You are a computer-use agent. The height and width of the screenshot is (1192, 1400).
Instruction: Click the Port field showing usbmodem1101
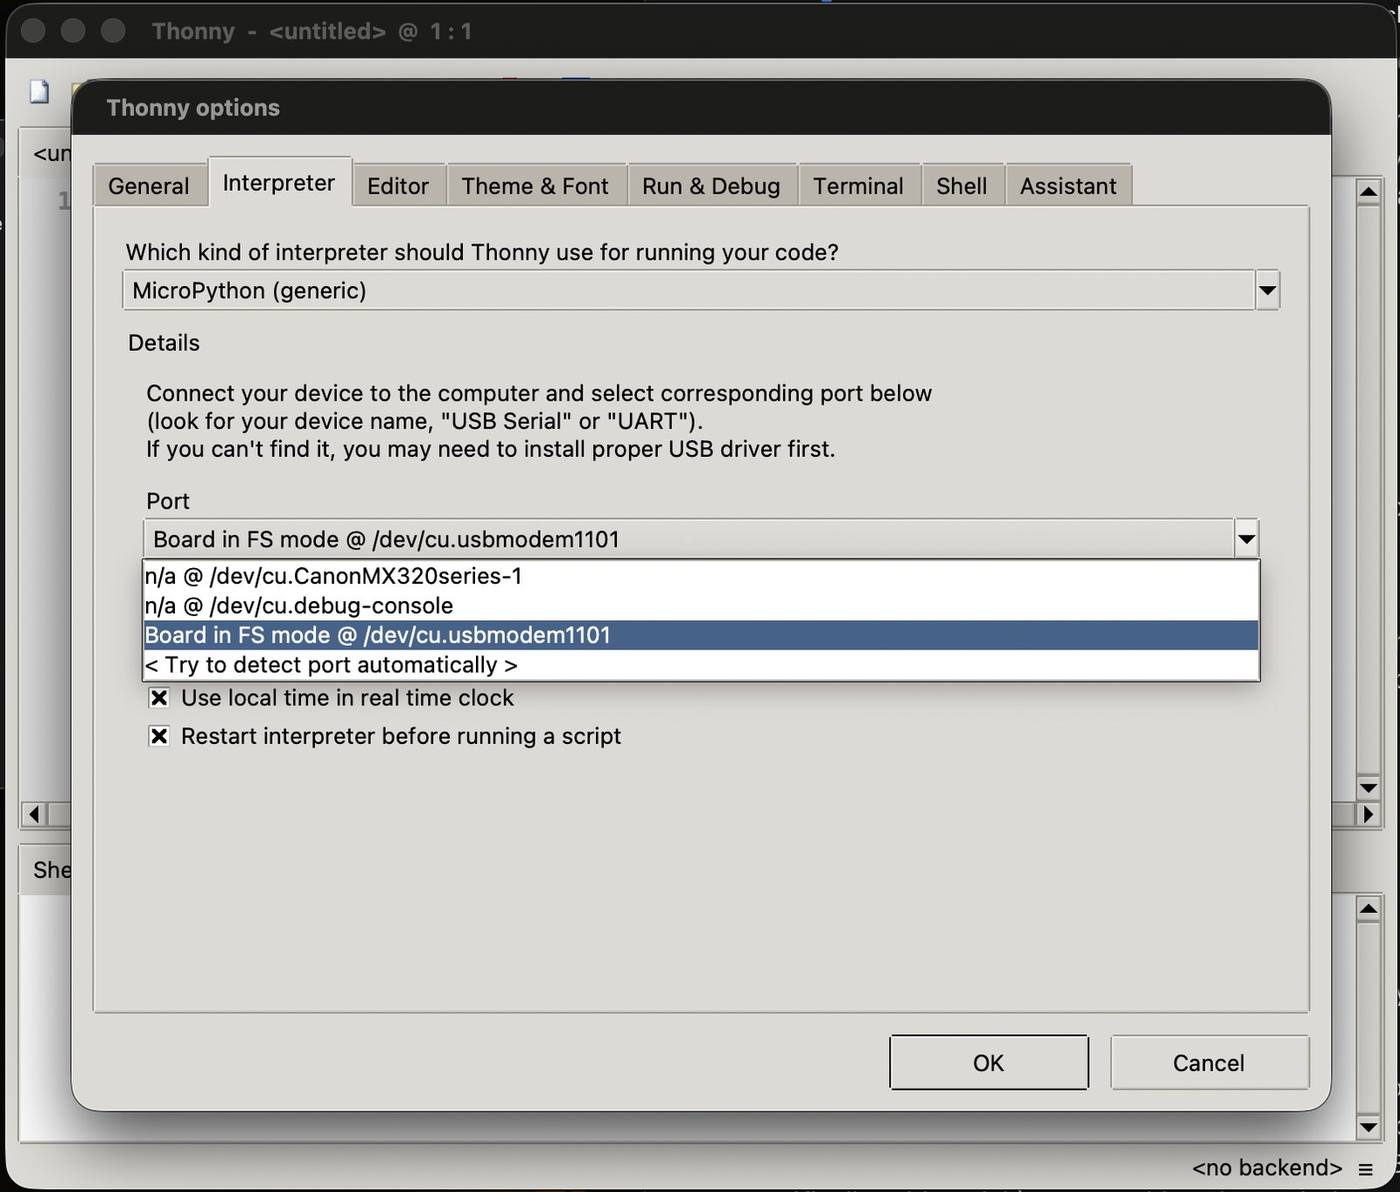(689, 540)
